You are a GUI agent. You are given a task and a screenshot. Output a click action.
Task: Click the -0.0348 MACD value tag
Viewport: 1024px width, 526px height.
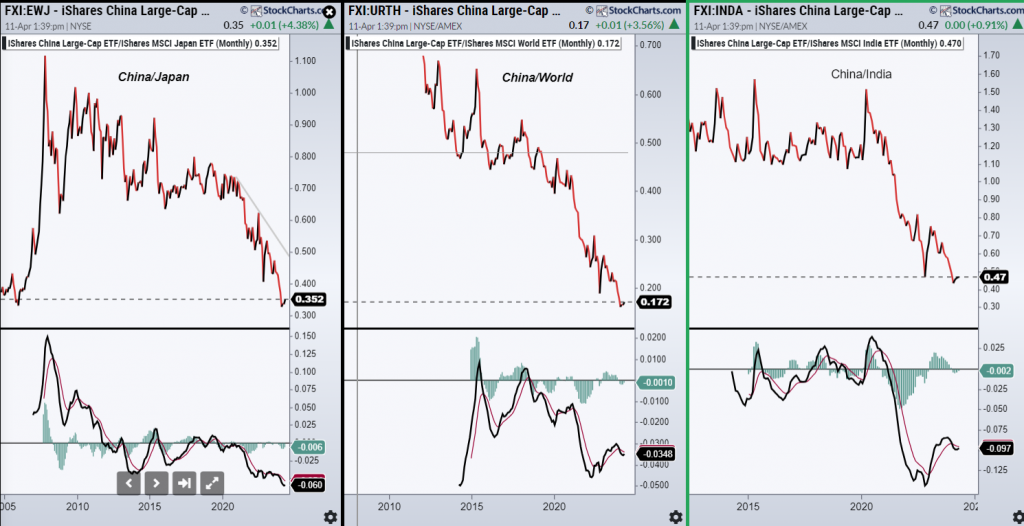(655, 453)
